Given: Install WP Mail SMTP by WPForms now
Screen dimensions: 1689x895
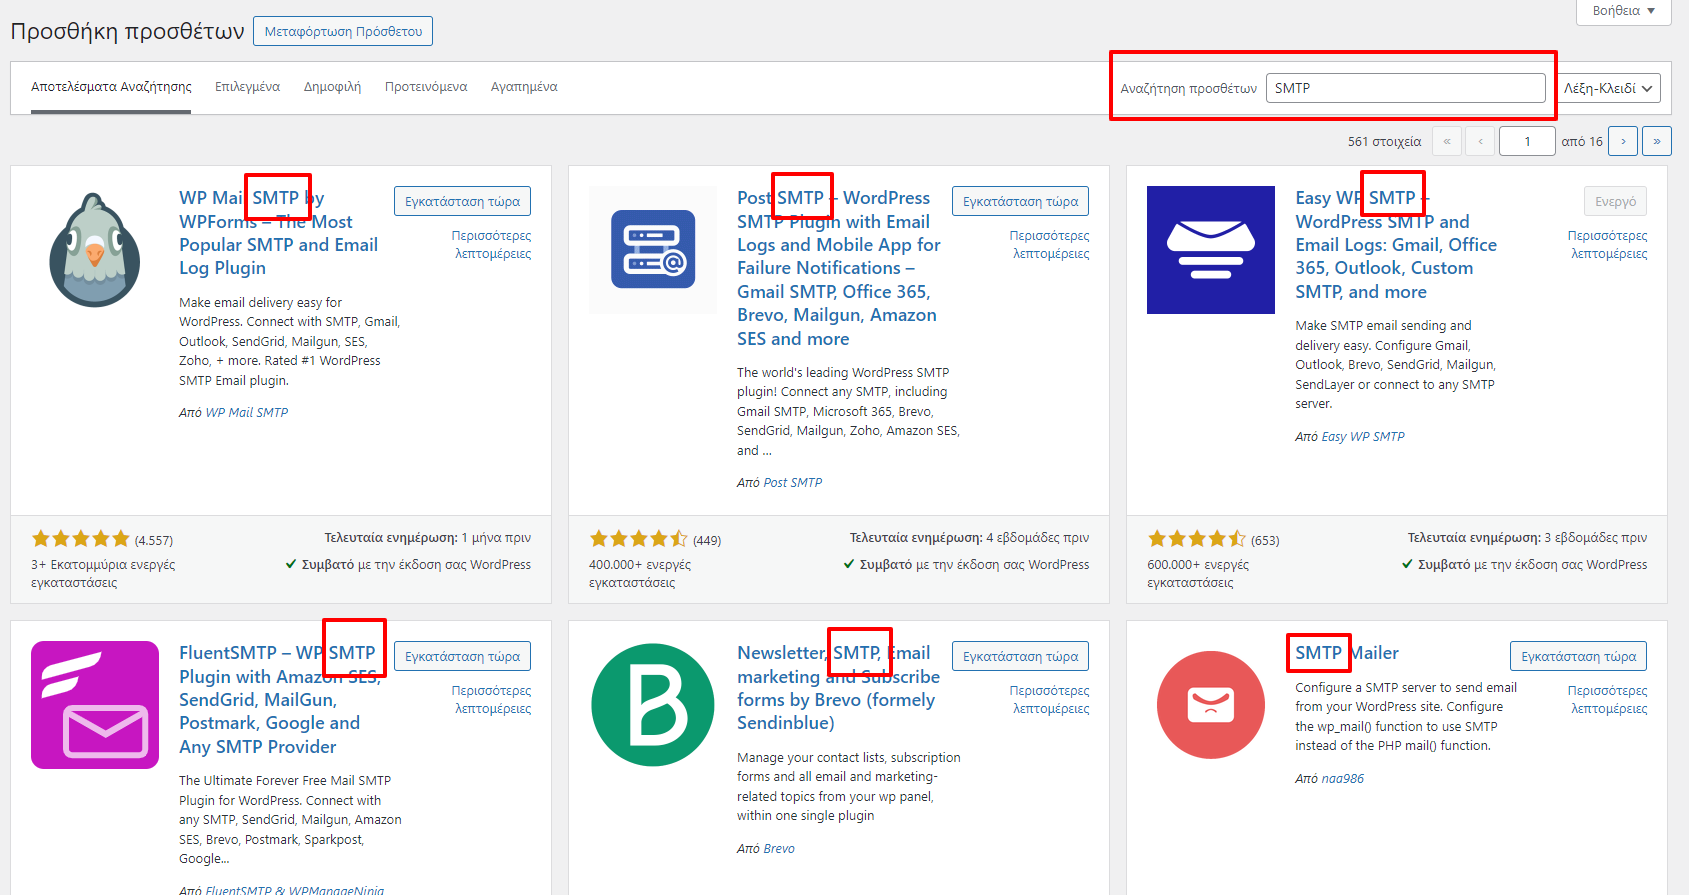Looking at the screenshot, I should tap(462, 201).
